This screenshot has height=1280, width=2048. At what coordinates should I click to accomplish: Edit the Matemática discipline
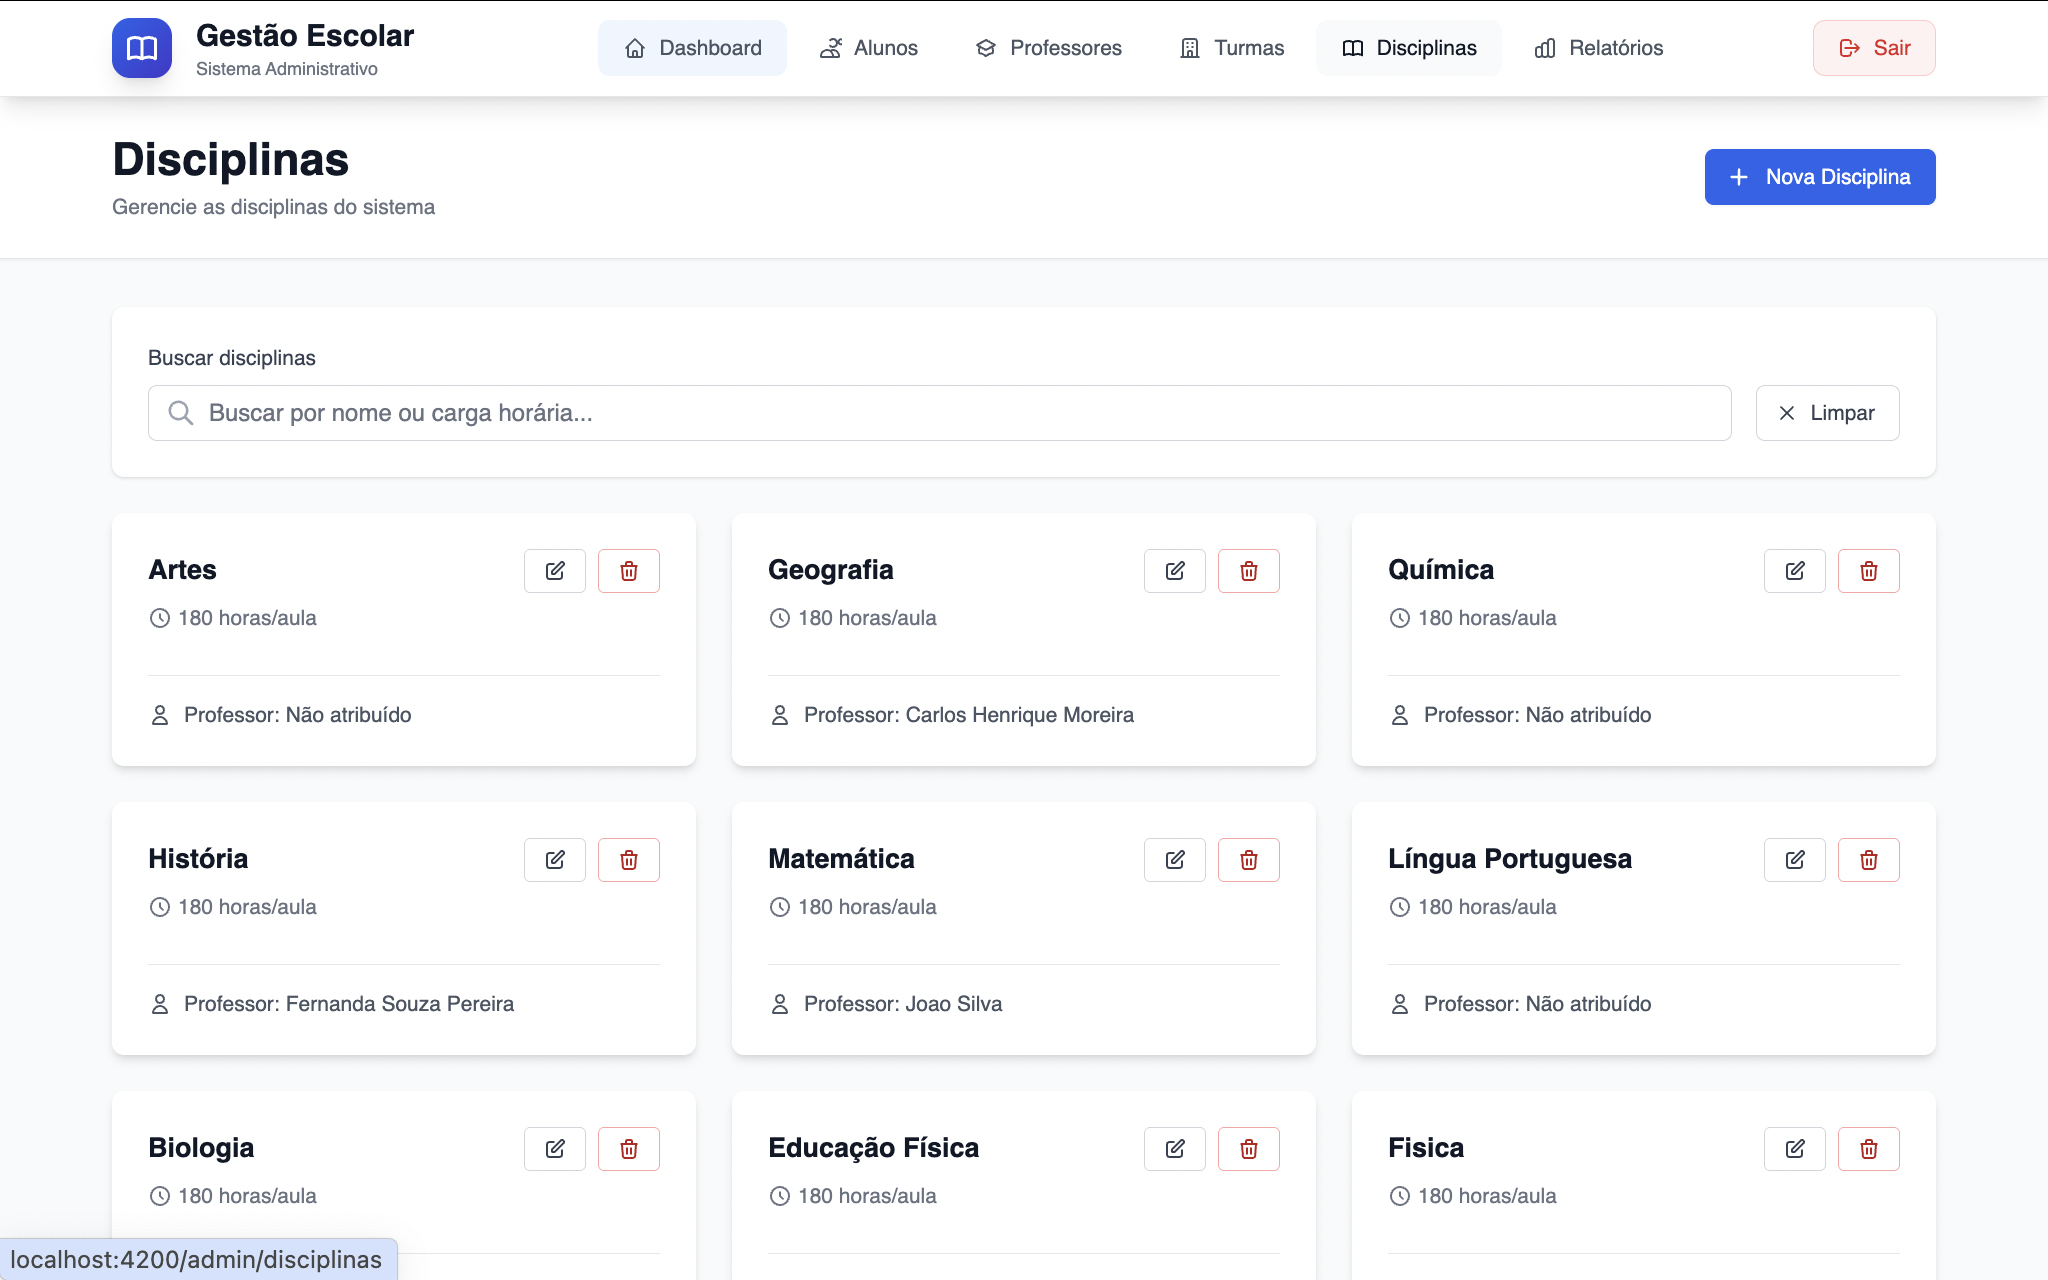tap(1174, 860)
